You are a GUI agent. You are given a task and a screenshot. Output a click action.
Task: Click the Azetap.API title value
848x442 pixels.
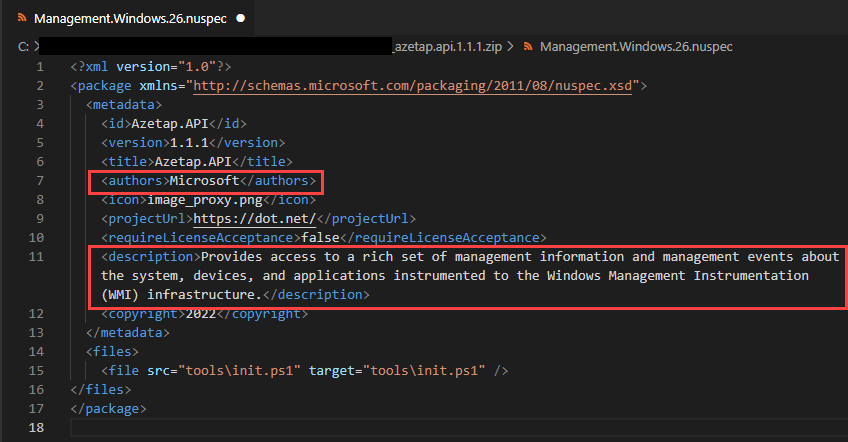(193, 161)
